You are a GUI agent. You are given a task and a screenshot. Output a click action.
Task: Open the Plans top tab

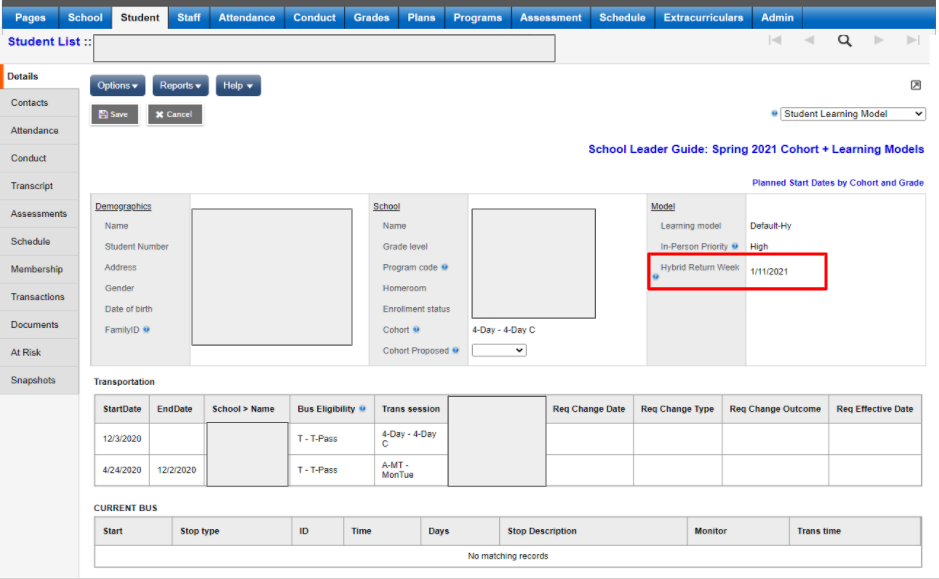(422, 17)
